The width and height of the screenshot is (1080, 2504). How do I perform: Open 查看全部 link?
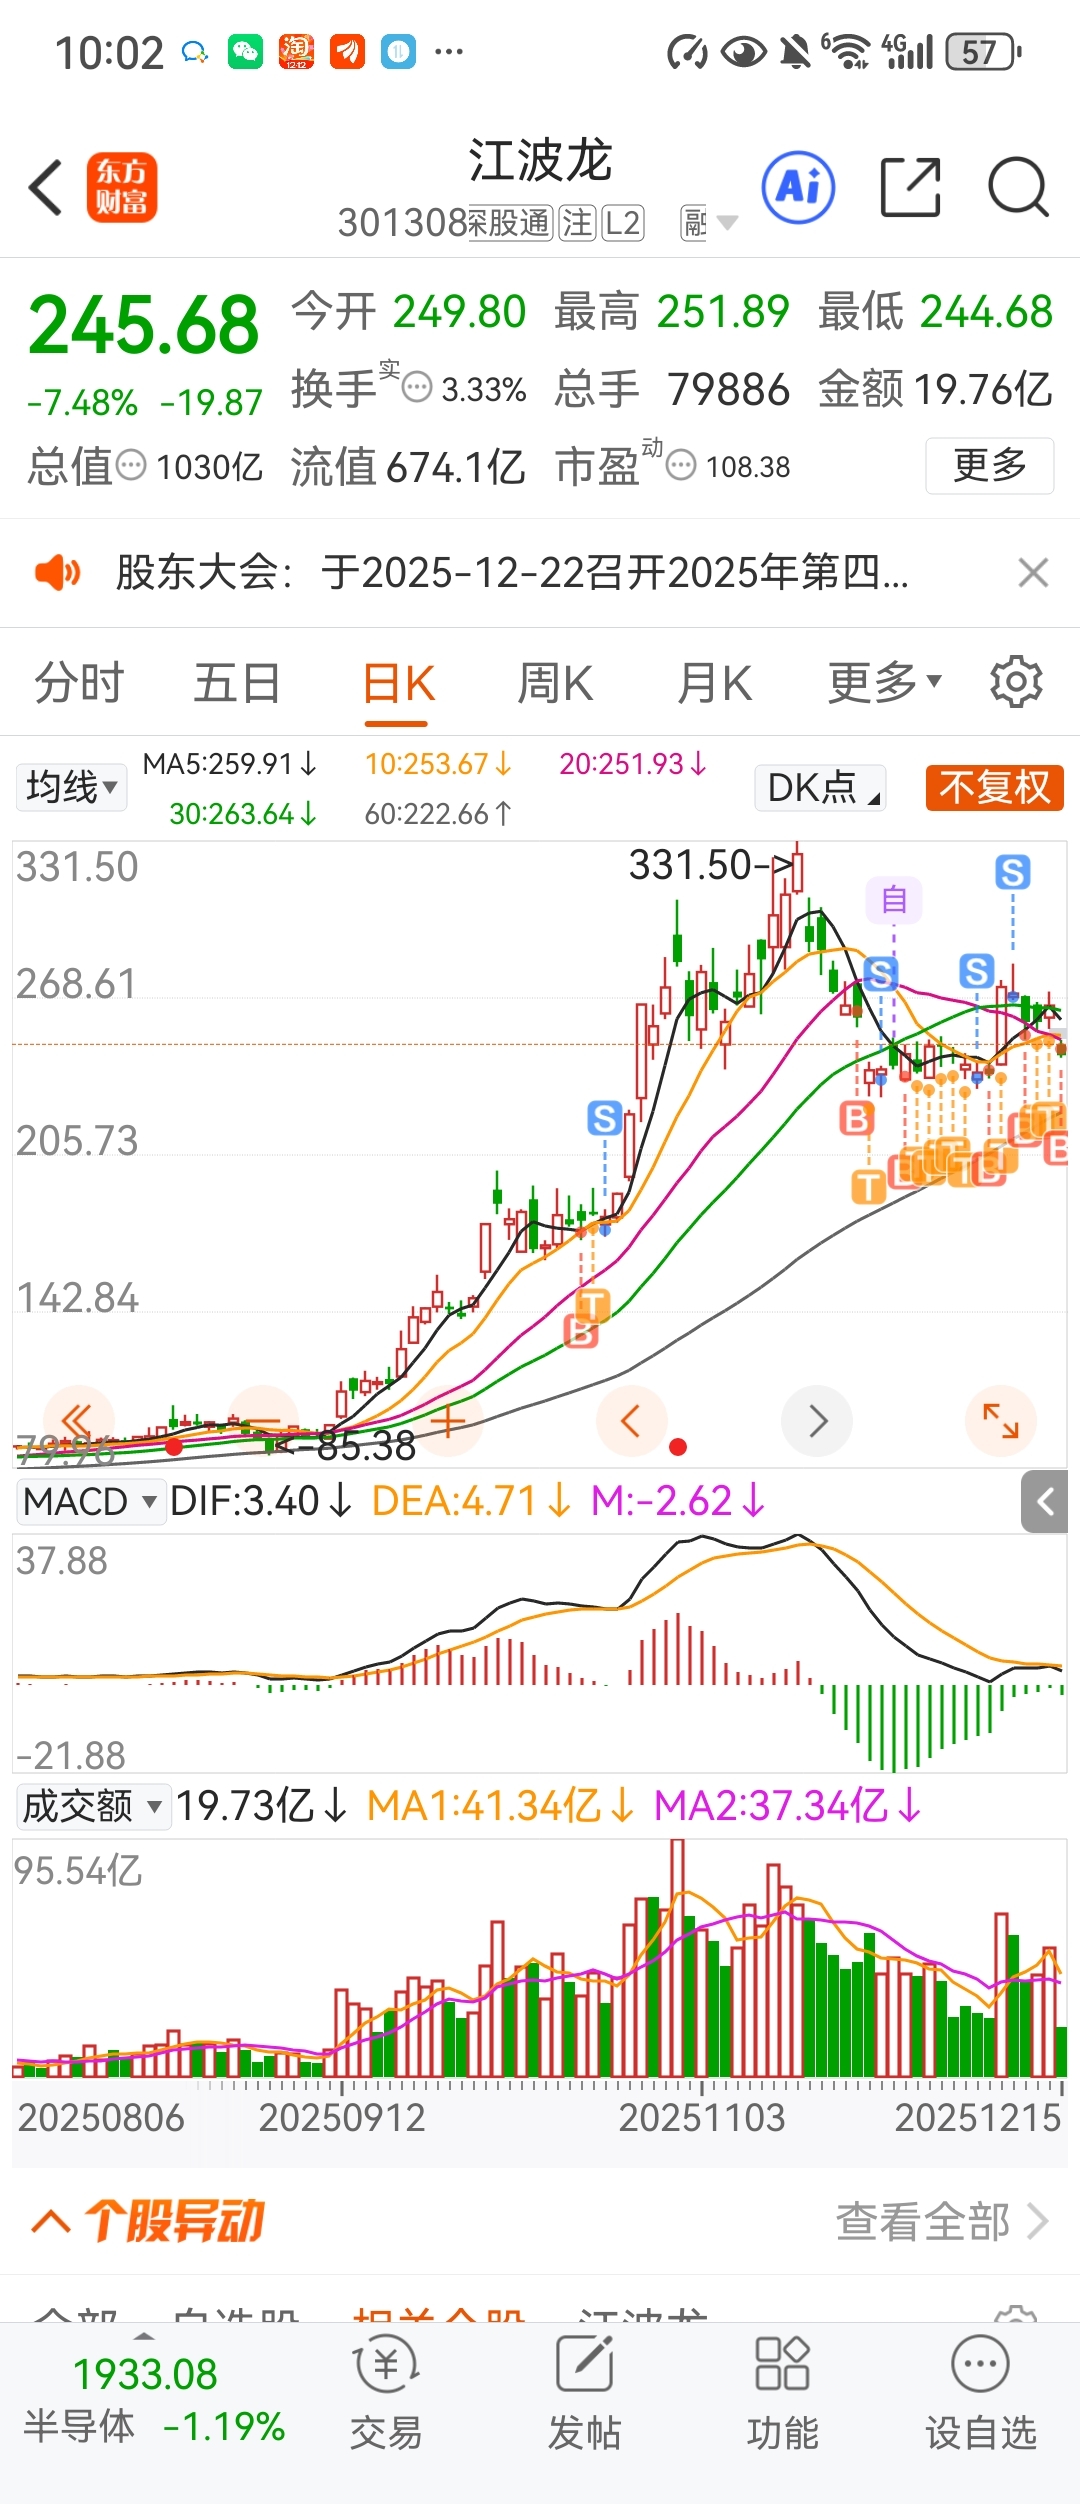[x=942, y=2222]
